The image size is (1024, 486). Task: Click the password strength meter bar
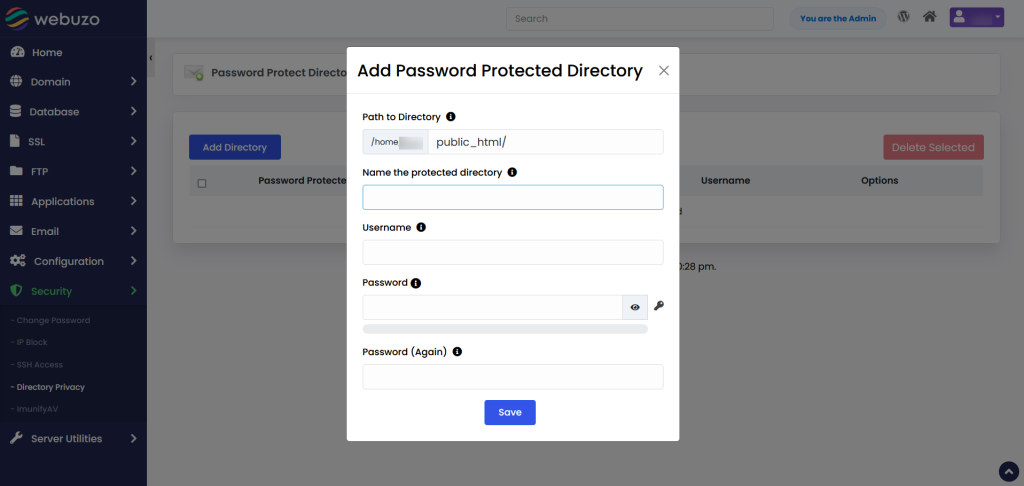pos(505,329)
